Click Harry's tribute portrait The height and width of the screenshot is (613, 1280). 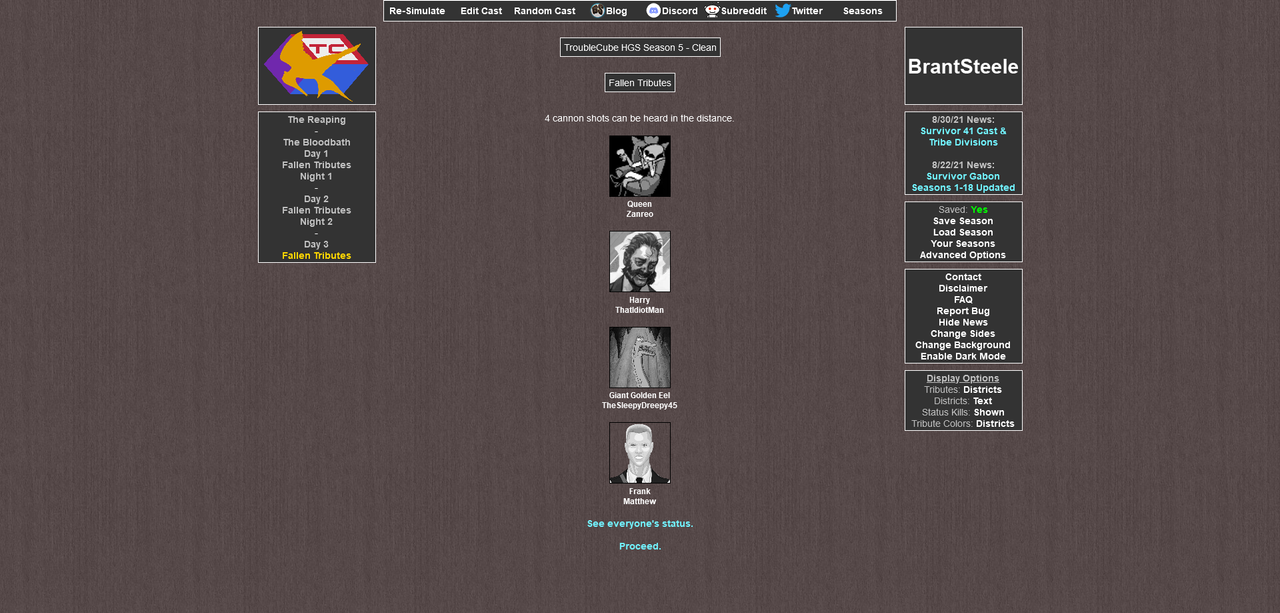click(640, 262)
